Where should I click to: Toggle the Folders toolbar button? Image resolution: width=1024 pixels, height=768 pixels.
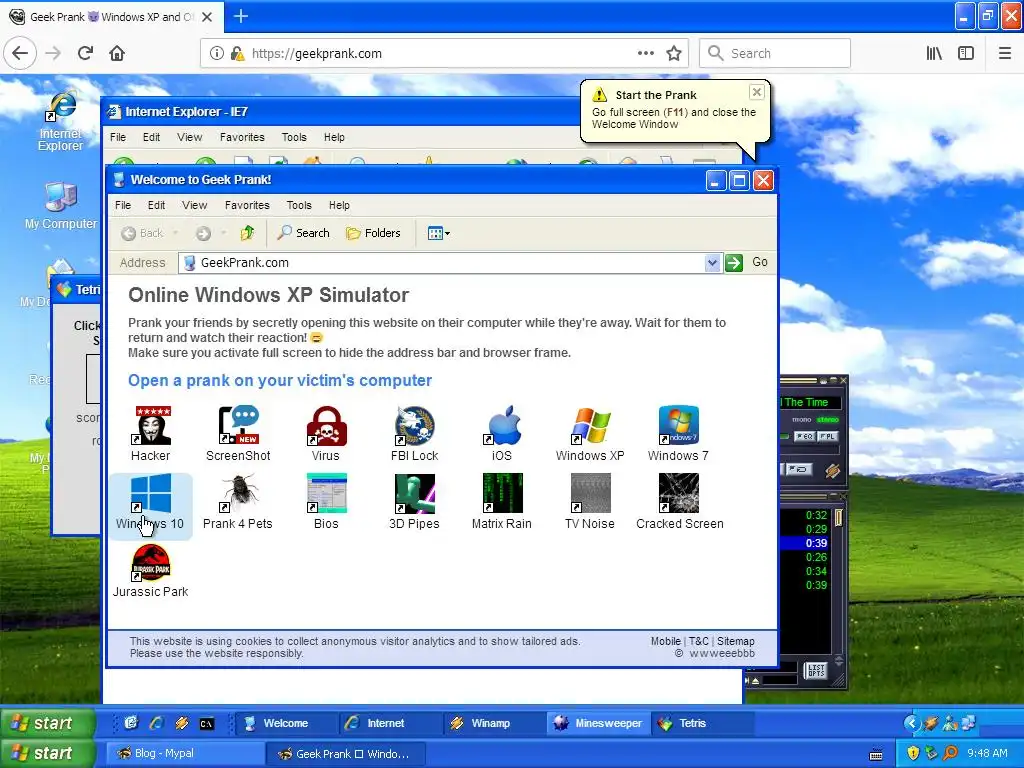pos(374,233)
